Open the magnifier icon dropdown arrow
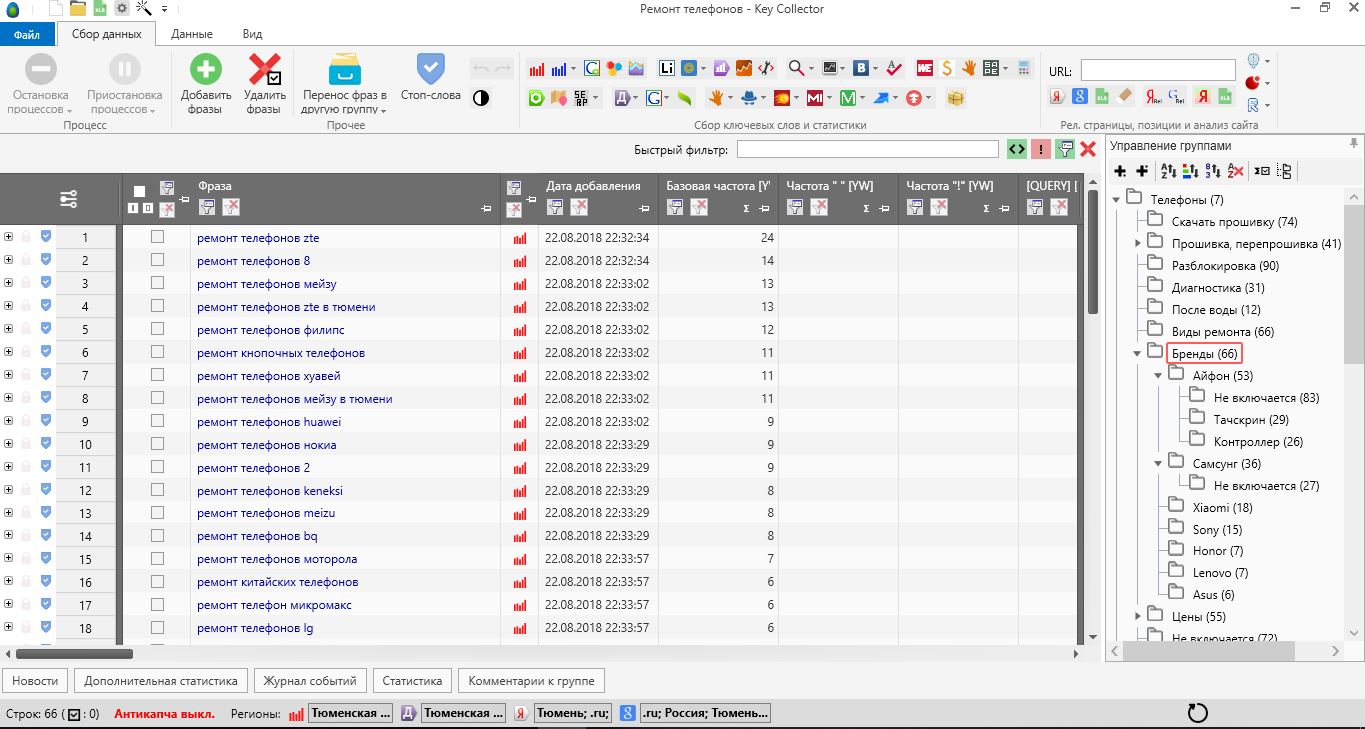This screenshot has width=1365, height=729. tap(811, 69)
